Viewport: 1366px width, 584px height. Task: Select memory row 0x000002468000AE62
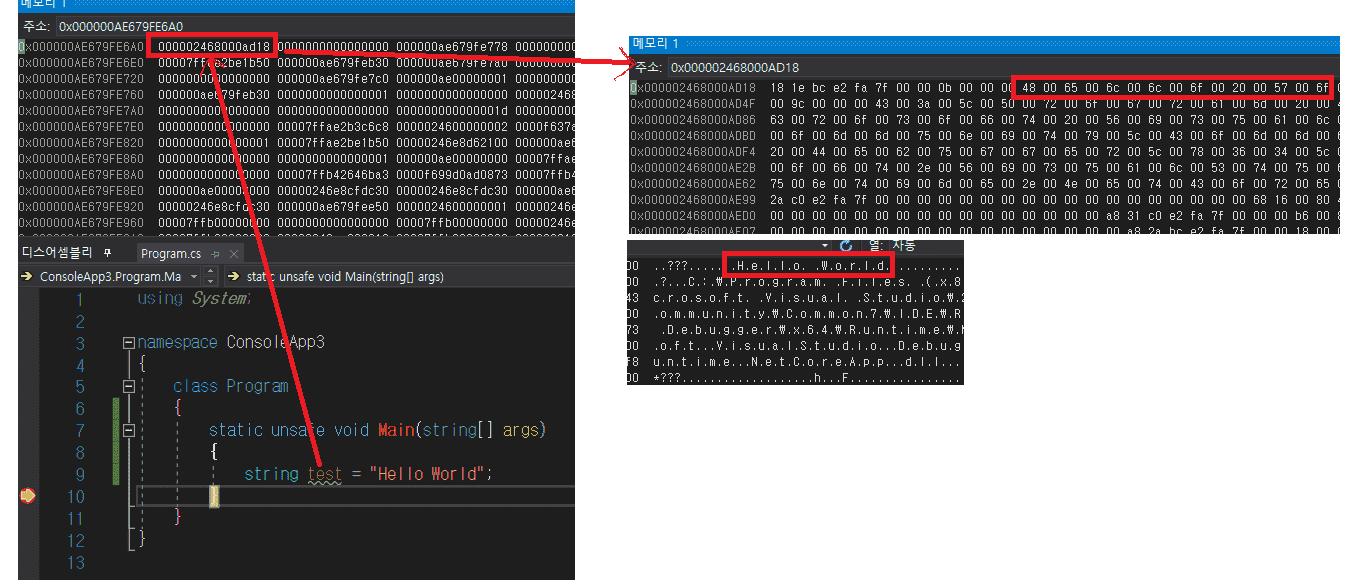pyautogui.click(x=984, y=183)
